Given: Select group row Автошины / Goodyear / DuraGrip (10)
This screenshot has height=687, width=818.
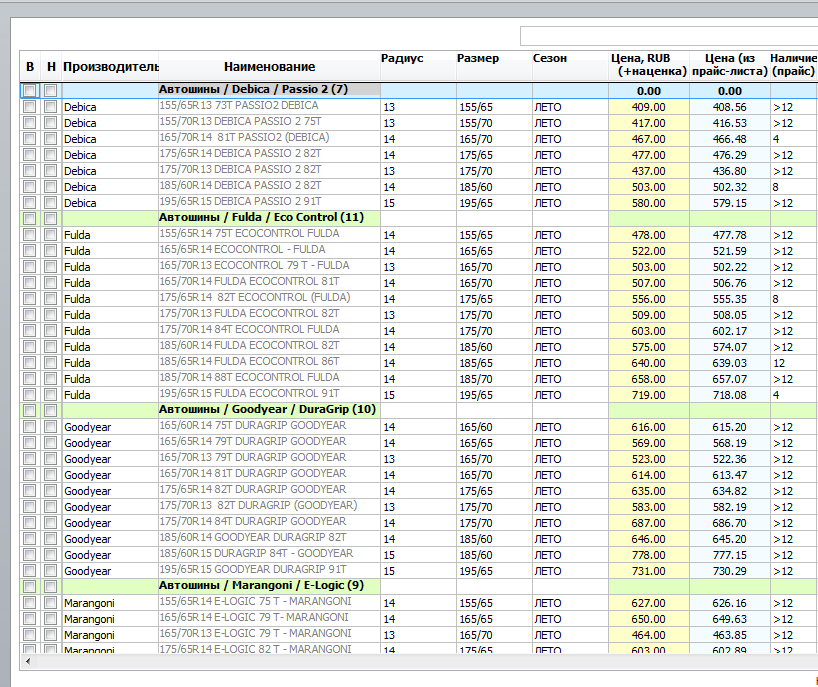Looking at the screenshot, I should point(267,409).
